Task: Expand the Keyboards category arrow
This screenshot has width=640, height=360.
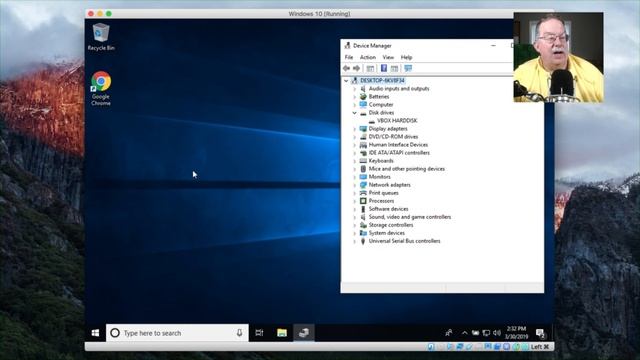Action: (x=354, y=161)
